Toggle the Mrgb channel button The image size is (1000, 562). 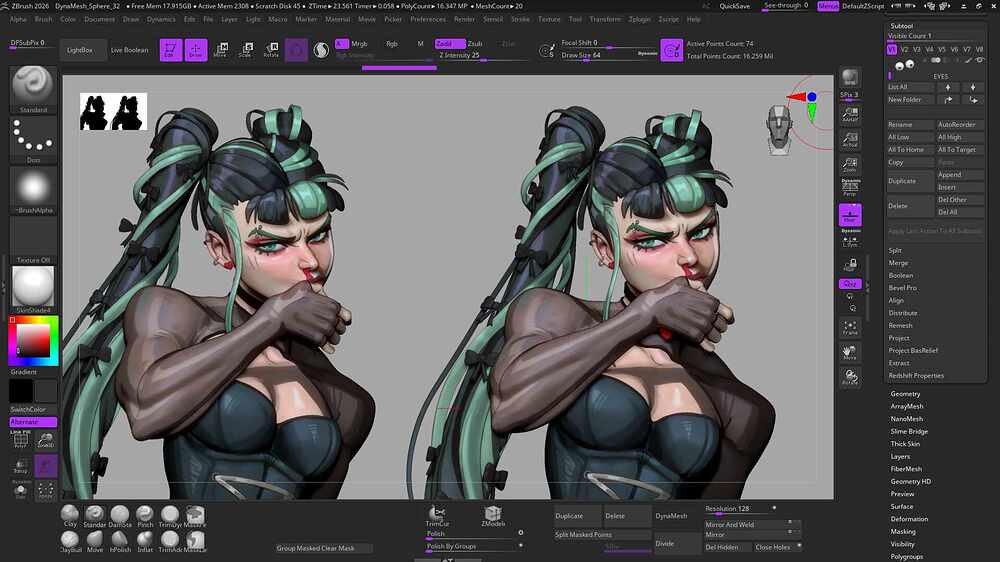click(359, 44)
